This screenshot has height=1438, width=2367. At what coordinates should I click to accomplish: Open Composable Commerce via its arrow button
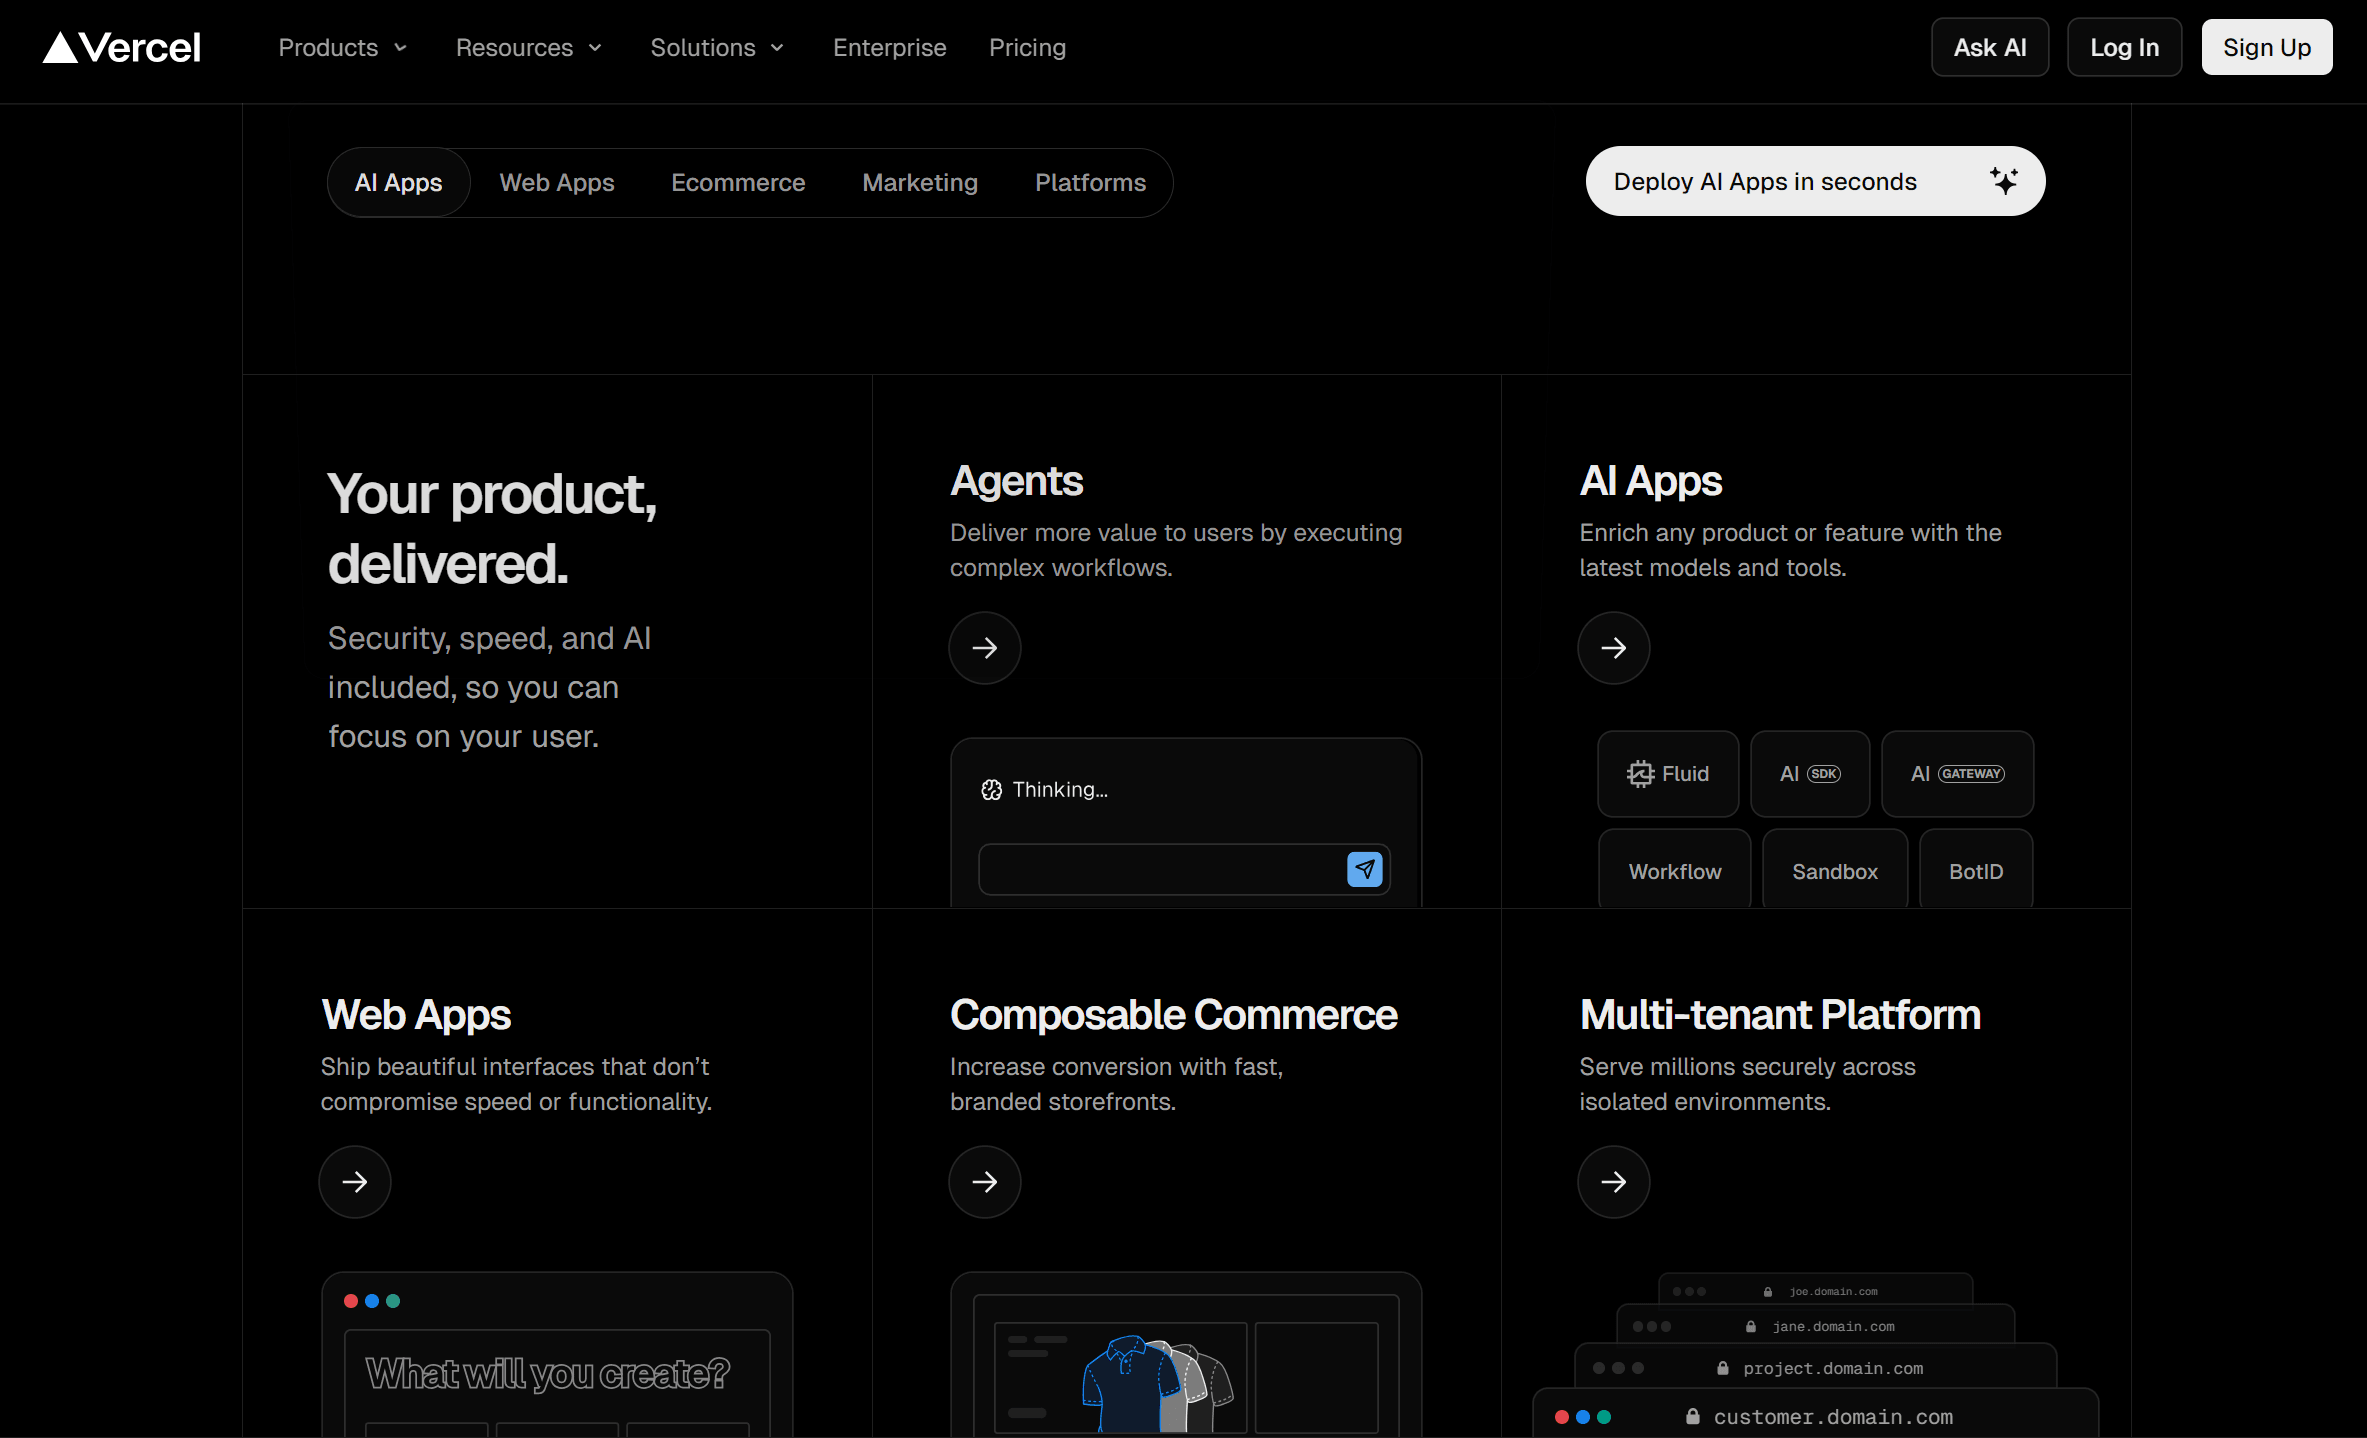tap(984, 1182)
